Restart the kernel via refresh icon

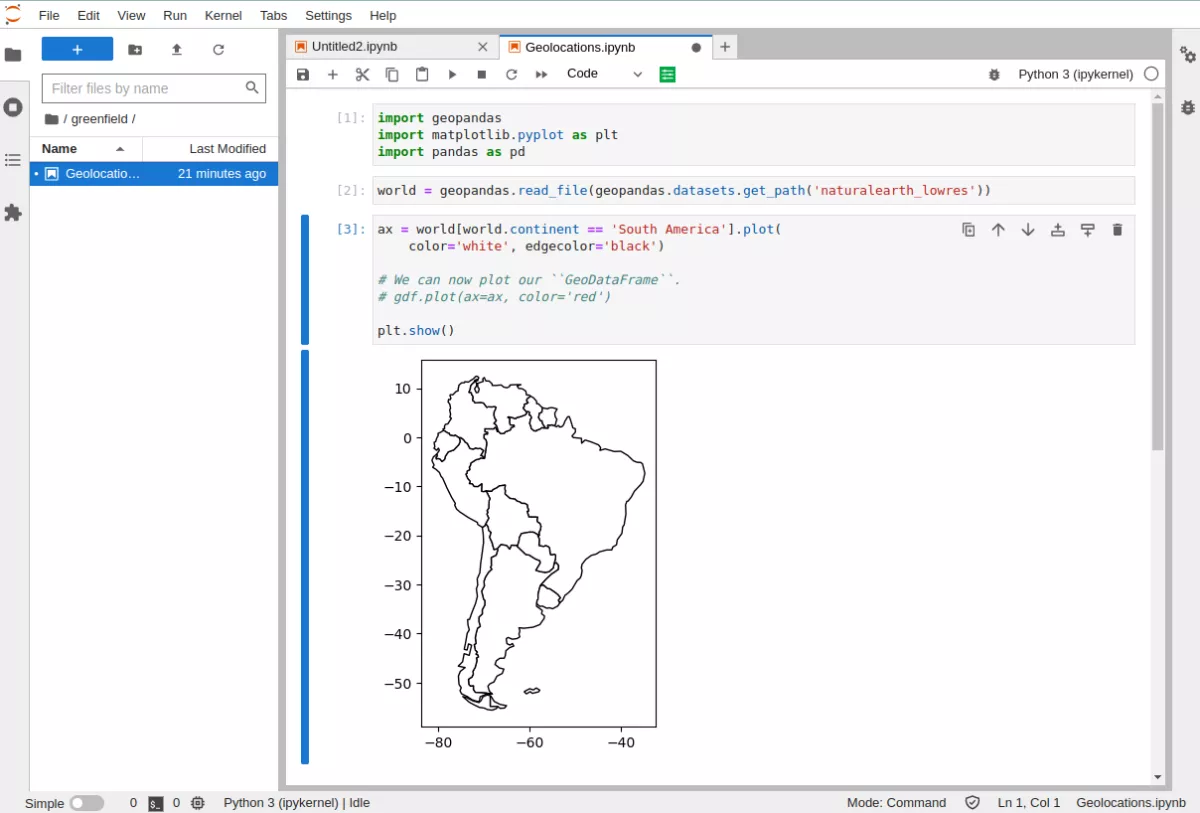[512, 74]
